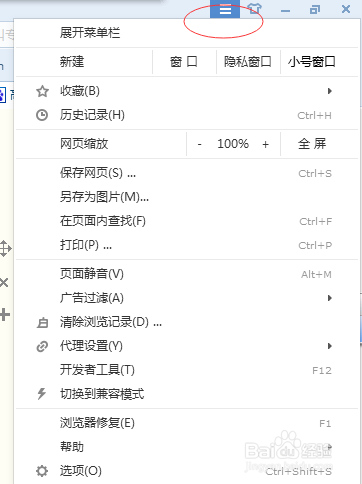Screen dimensions: 362x484
Task: Click the eraser icon for 清除浏览记录
Action: point(42,322)
